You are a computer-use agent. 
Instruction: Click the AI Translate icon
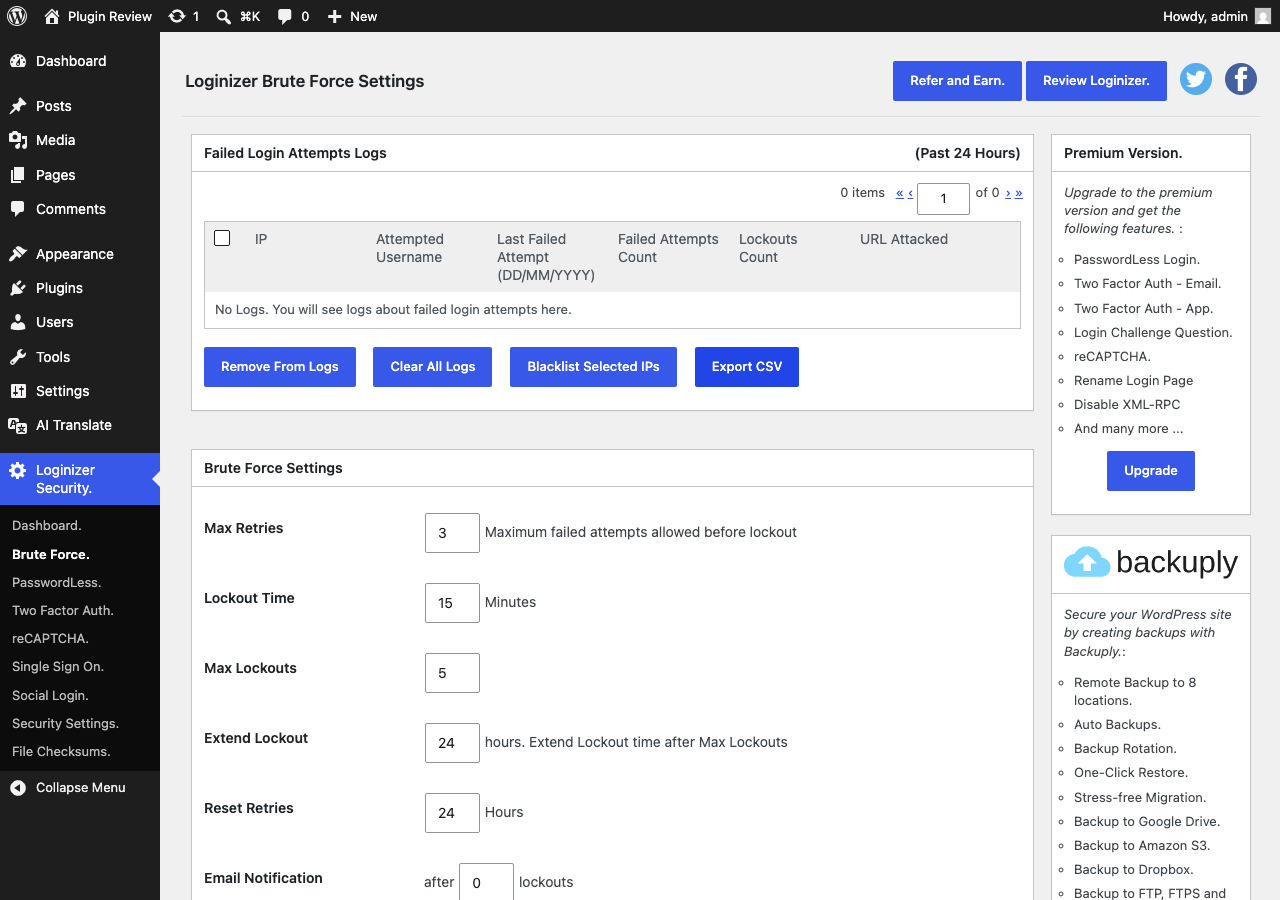tap(18, 425)
